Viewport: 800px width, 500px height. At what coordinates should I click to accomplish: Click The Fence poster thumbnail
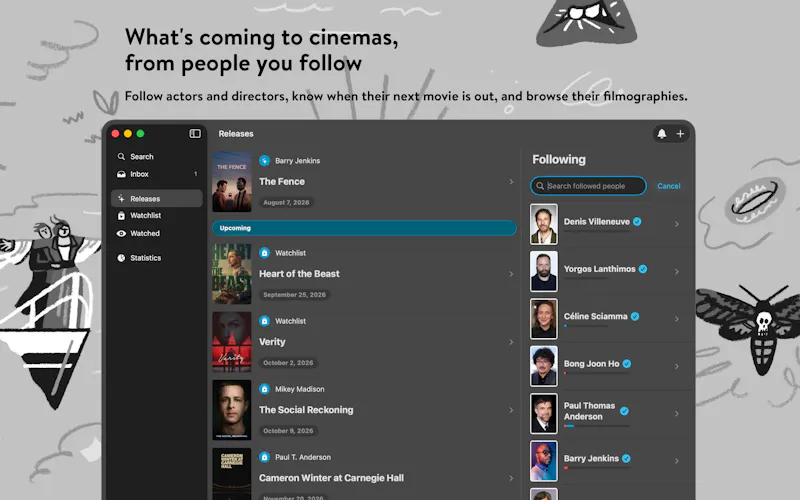click(x=232, y=182)
